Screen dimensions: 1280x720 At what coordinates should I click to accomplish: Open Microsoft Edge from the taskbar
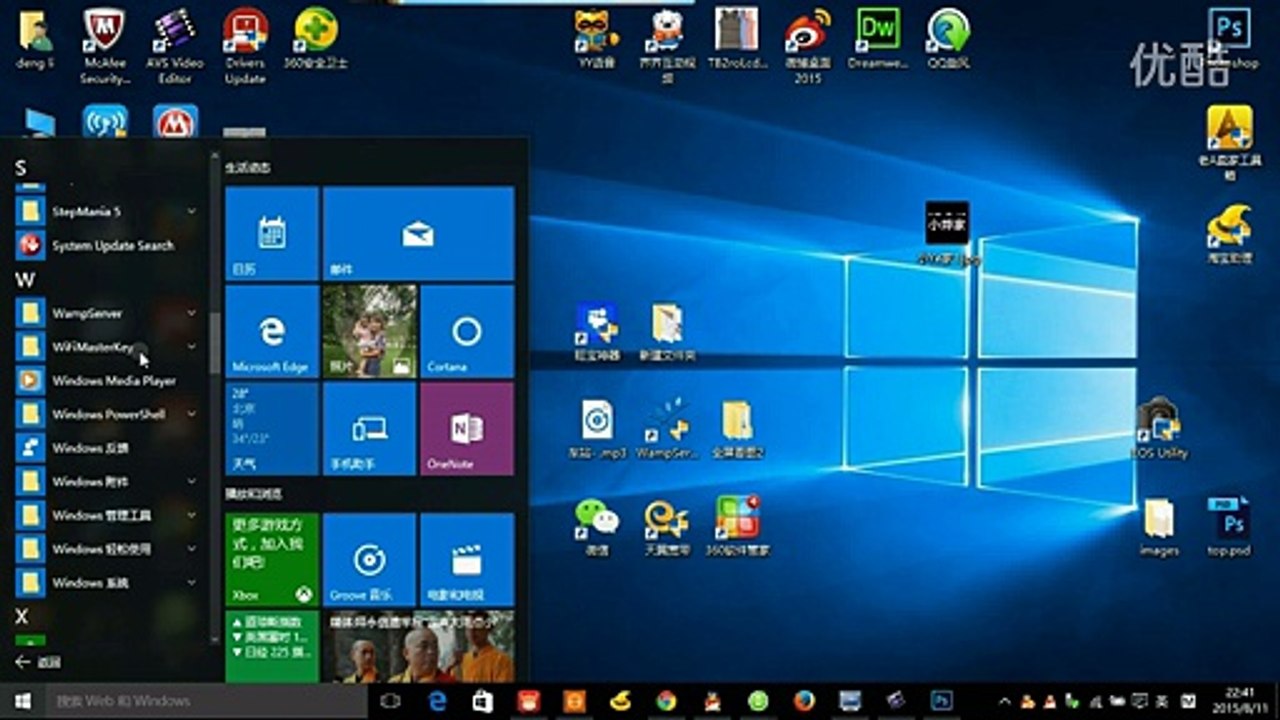pyautogui.click(x=437, y=701)
